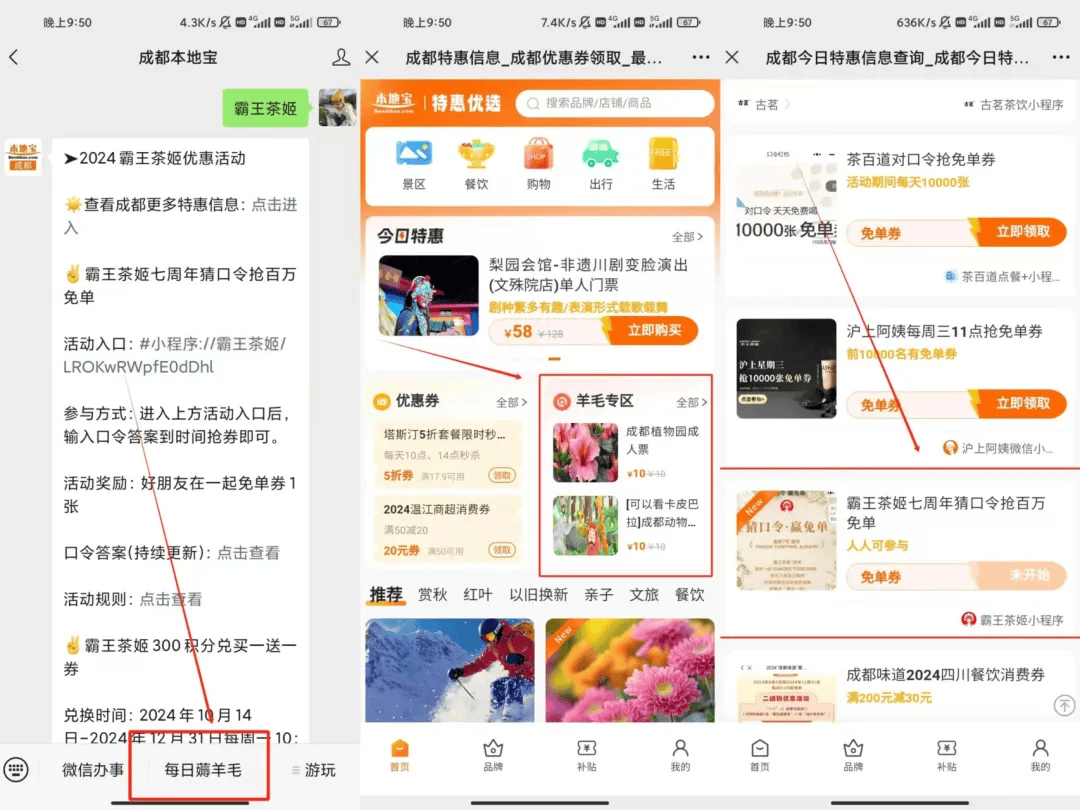Tap the 本地宝 sender avatar in the chat
This screenshot has height=810, width=1080.
pos(23,158)
